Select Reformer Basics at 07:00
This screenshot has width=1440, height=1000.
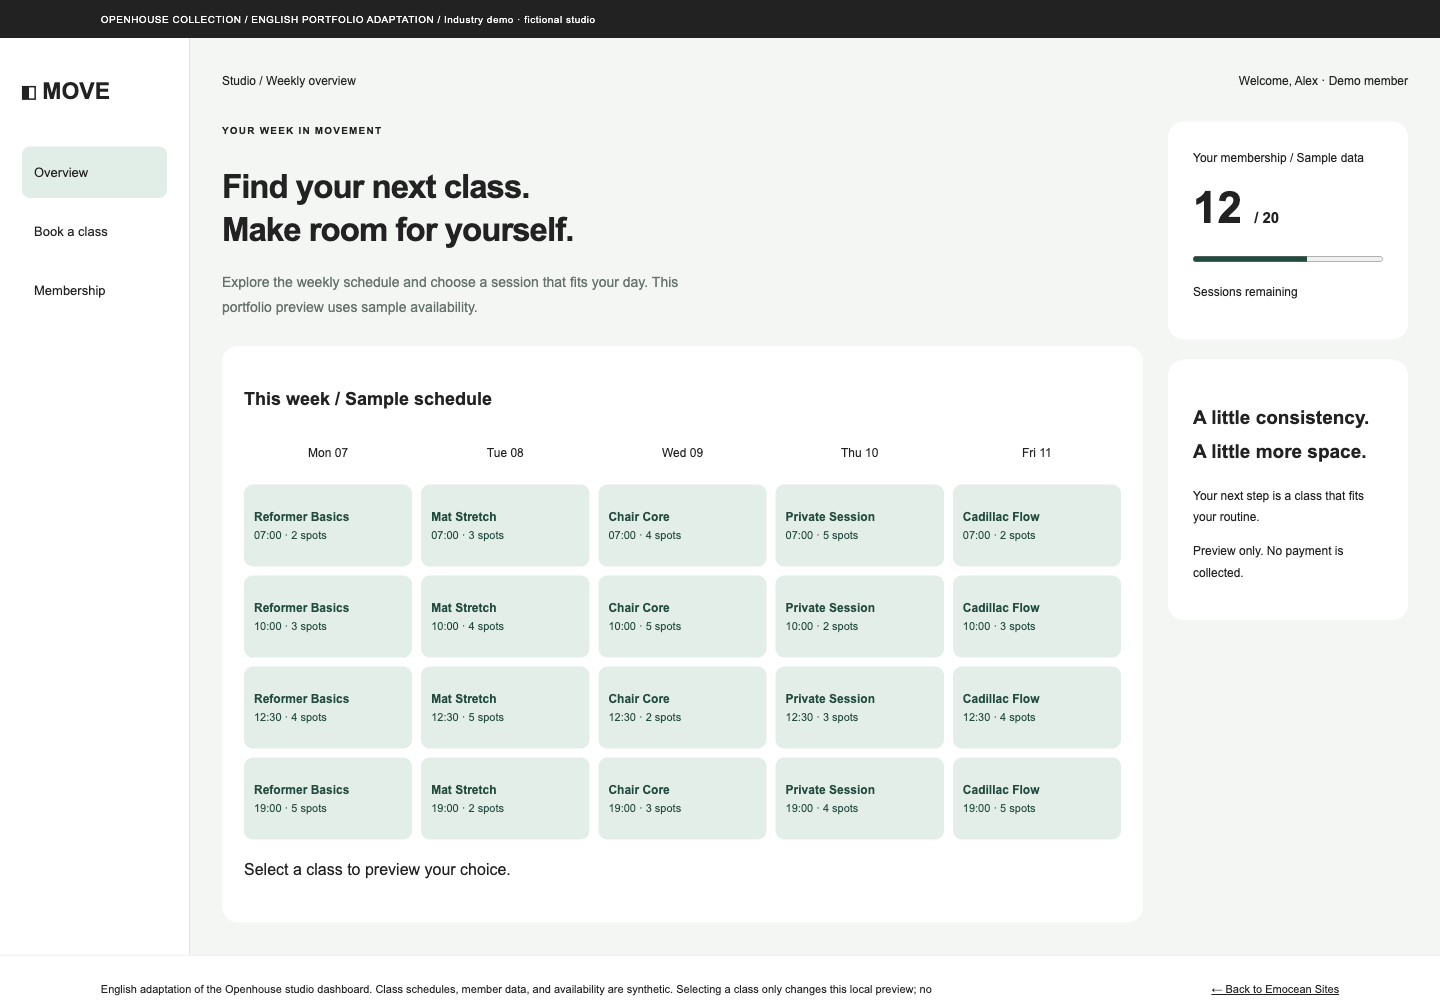[x=328, y=526]
